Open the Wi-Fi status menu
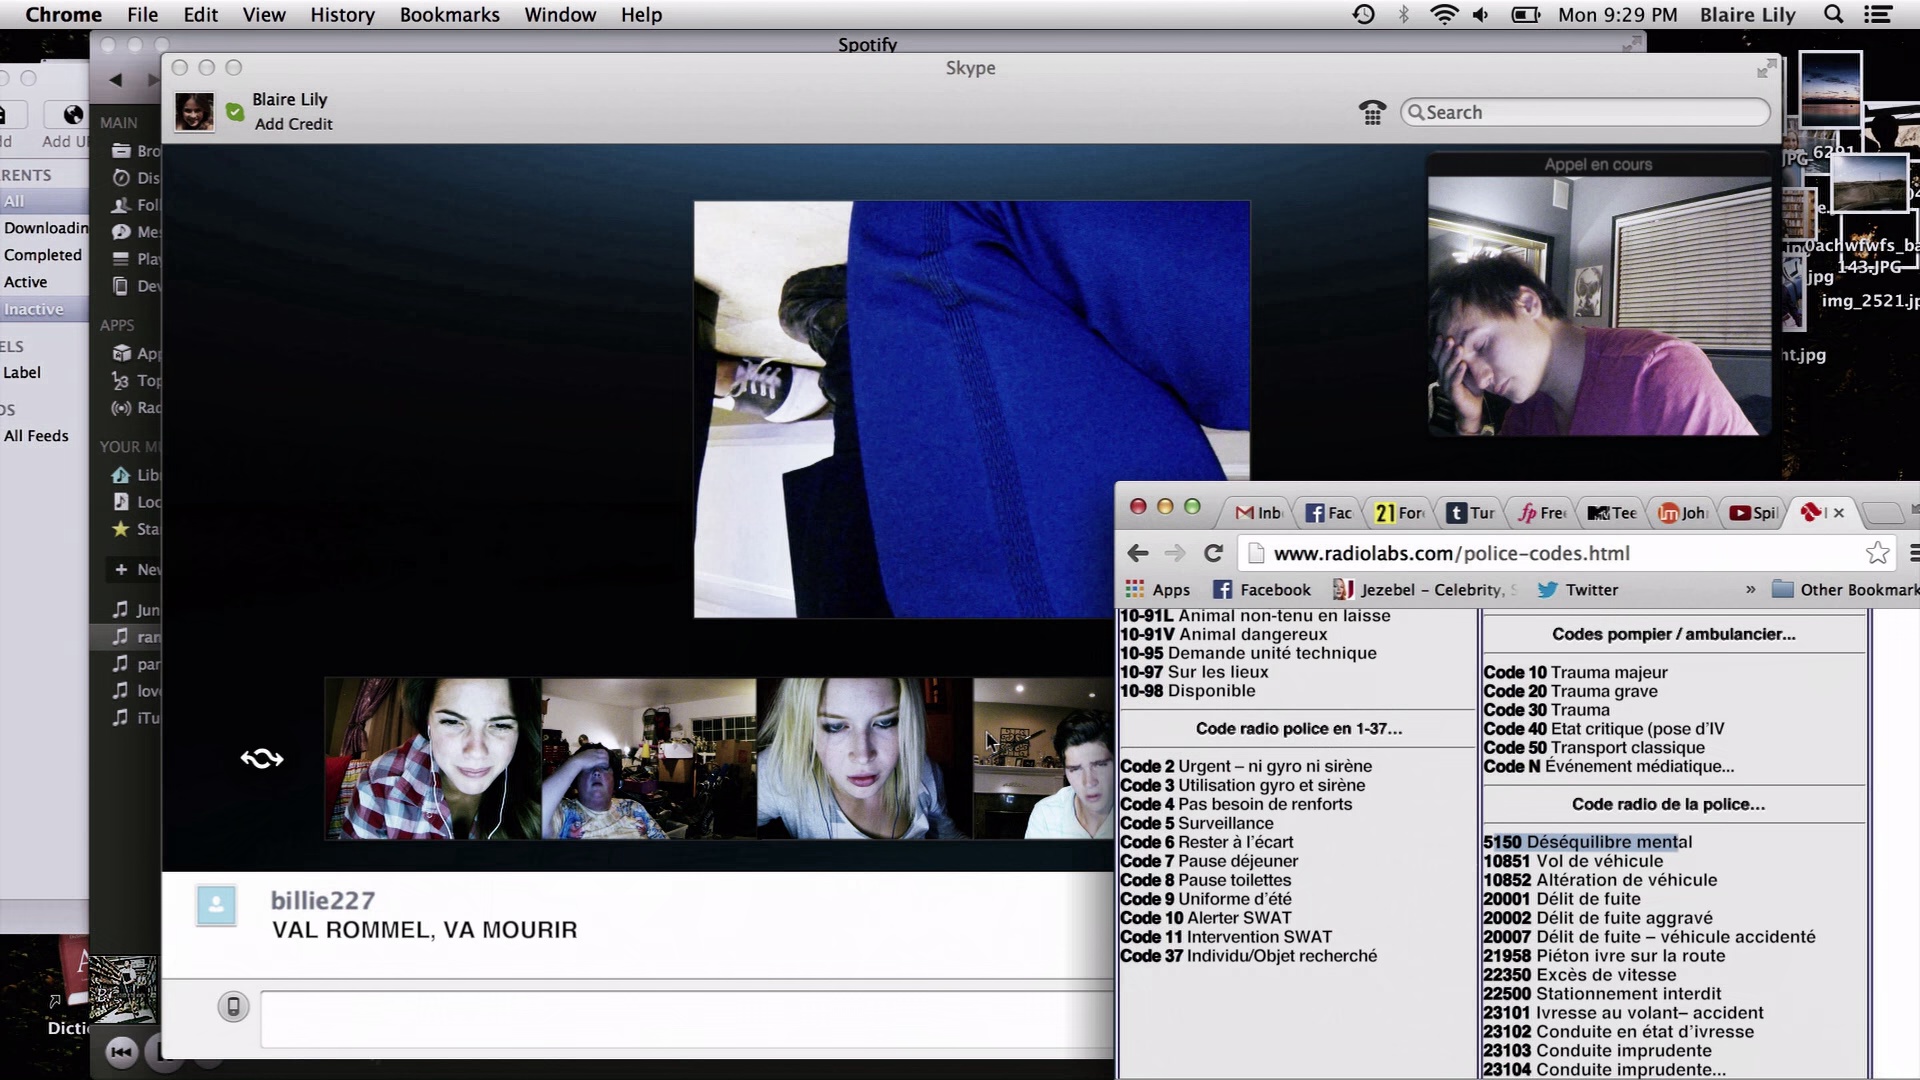1920x1080 pixels. click(x=1444, y=15)
